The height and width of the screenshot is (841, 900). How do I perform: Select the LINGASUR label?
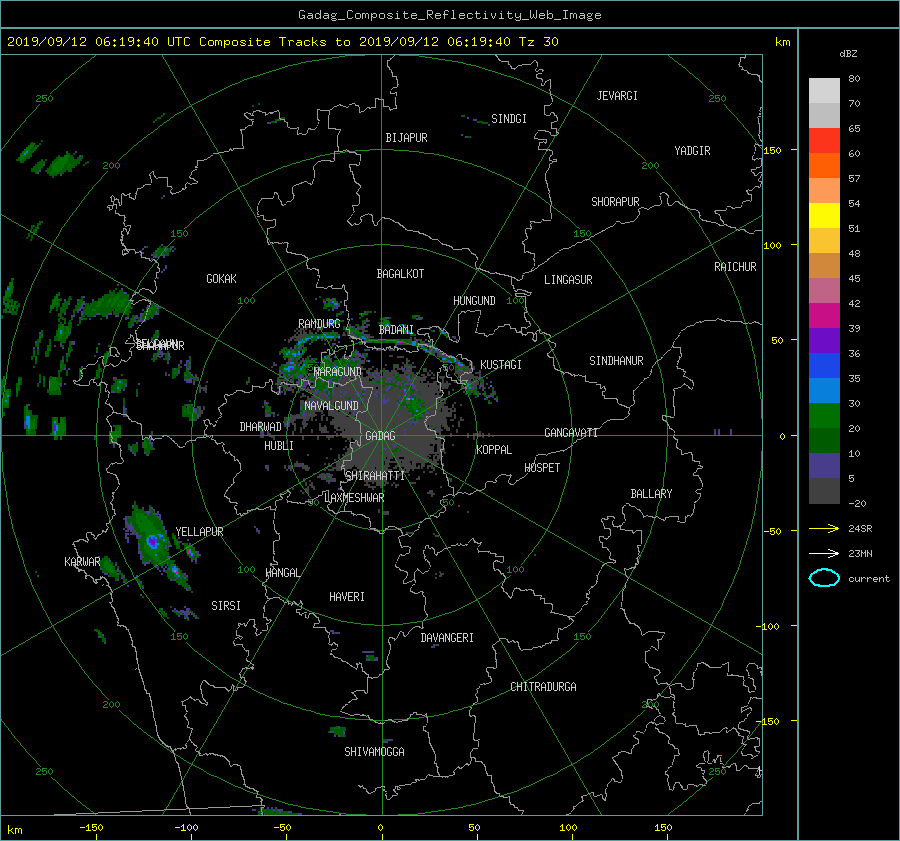click(568, 280)
